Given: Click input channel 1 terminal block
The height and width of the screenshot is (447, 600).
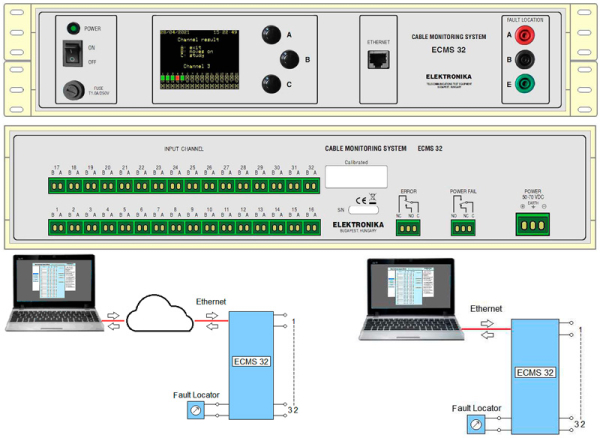Looking at the screenshot, I should (56, 228).
